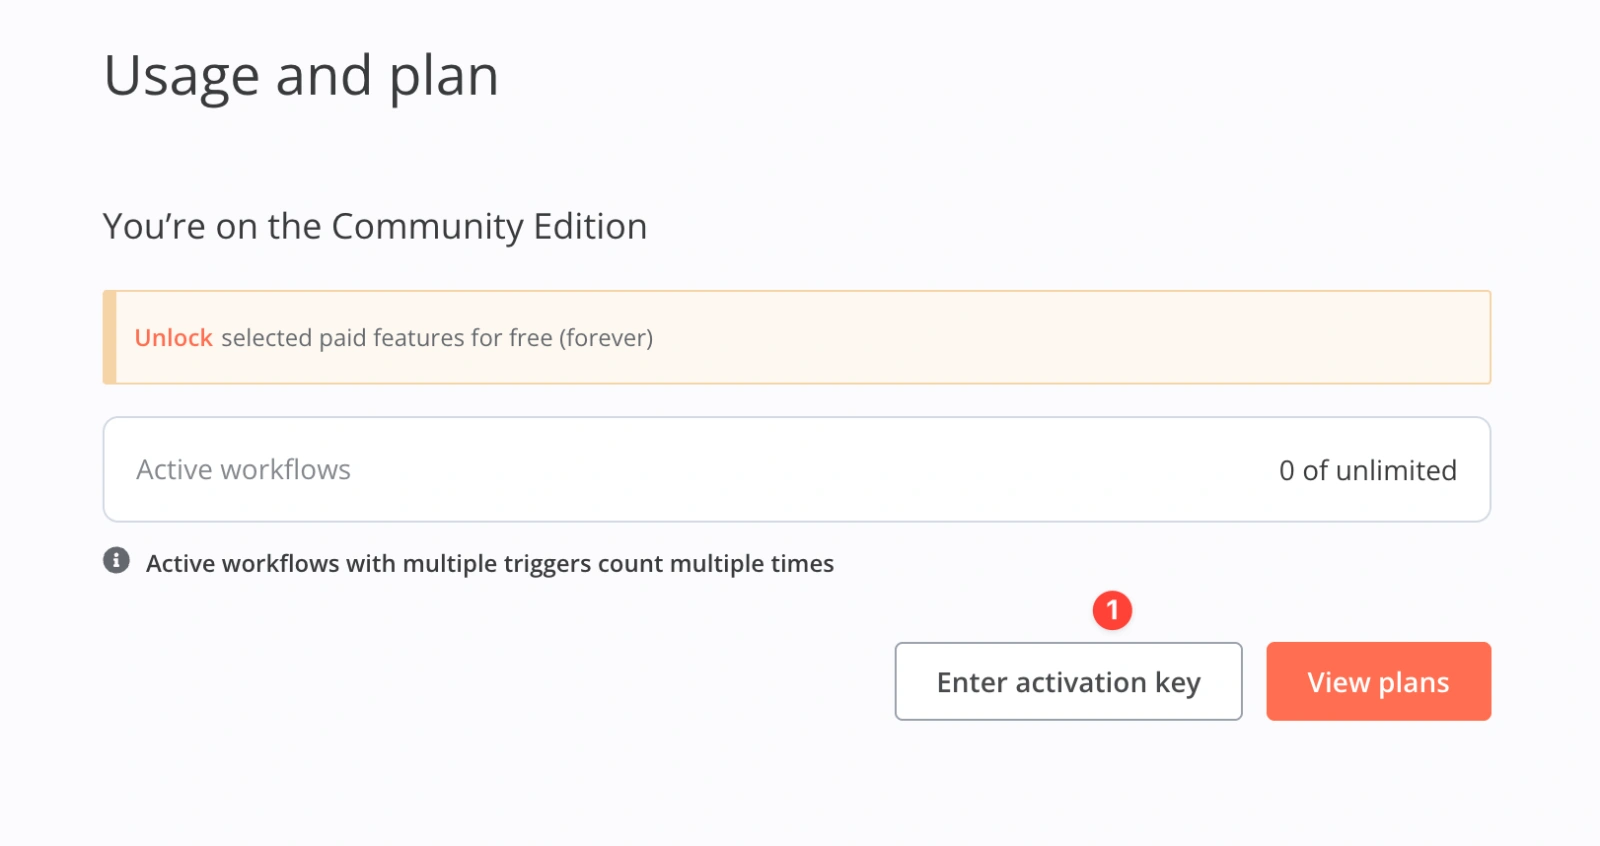1600x846 pixels.
Task: Click the red notification badge showing 1
Action: 1112,610
